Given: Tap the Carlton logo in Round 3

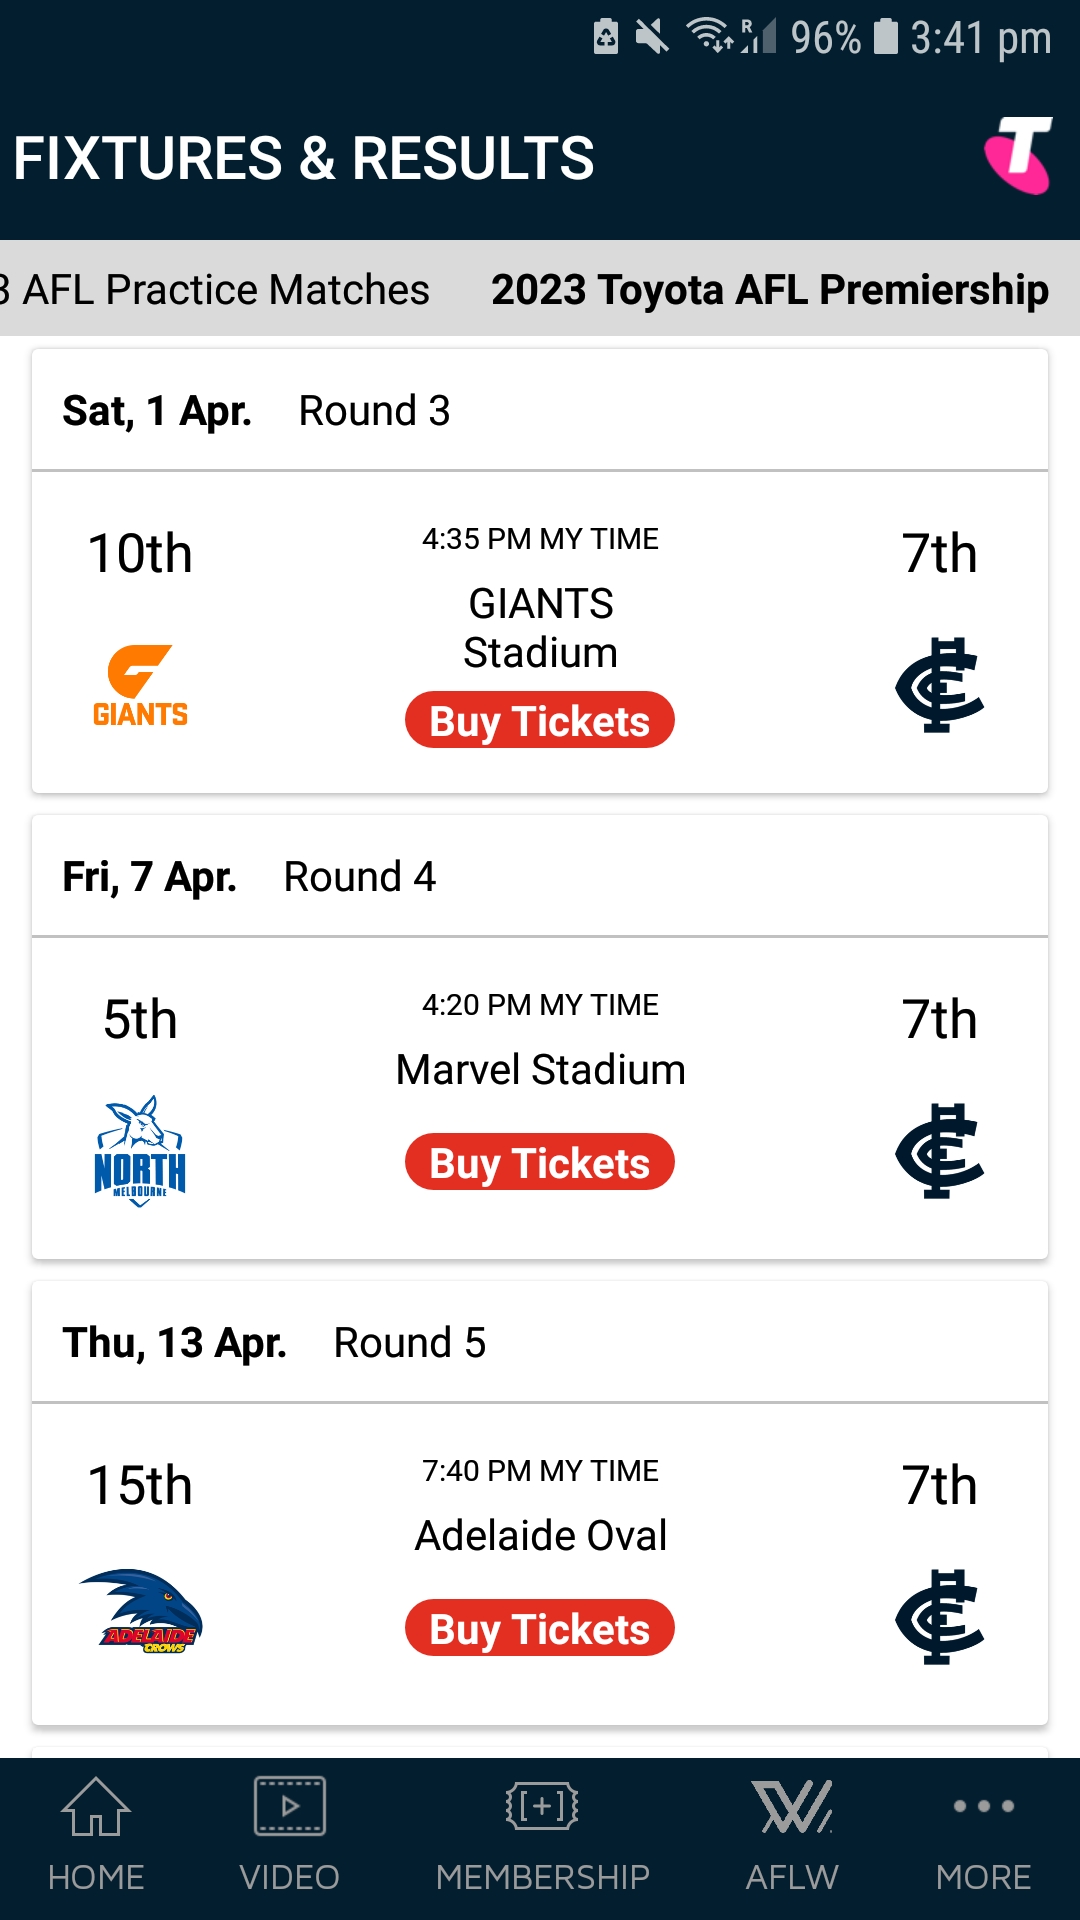Looking at the screenshot, I should tap(940, 685).
